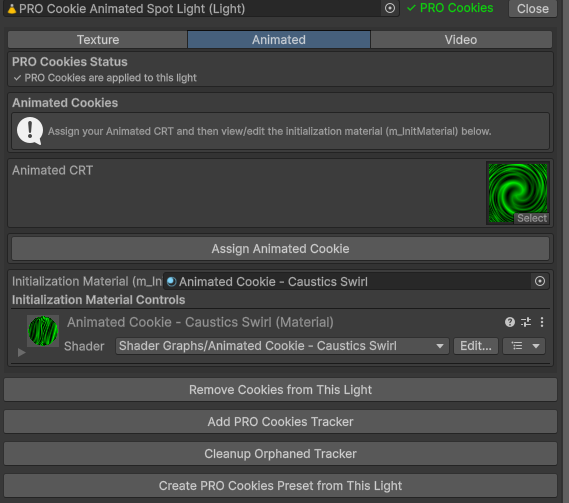This screenshot has height=503, width=569.
Task: Close the PRO Cookies panel
Action: [532, 9]
